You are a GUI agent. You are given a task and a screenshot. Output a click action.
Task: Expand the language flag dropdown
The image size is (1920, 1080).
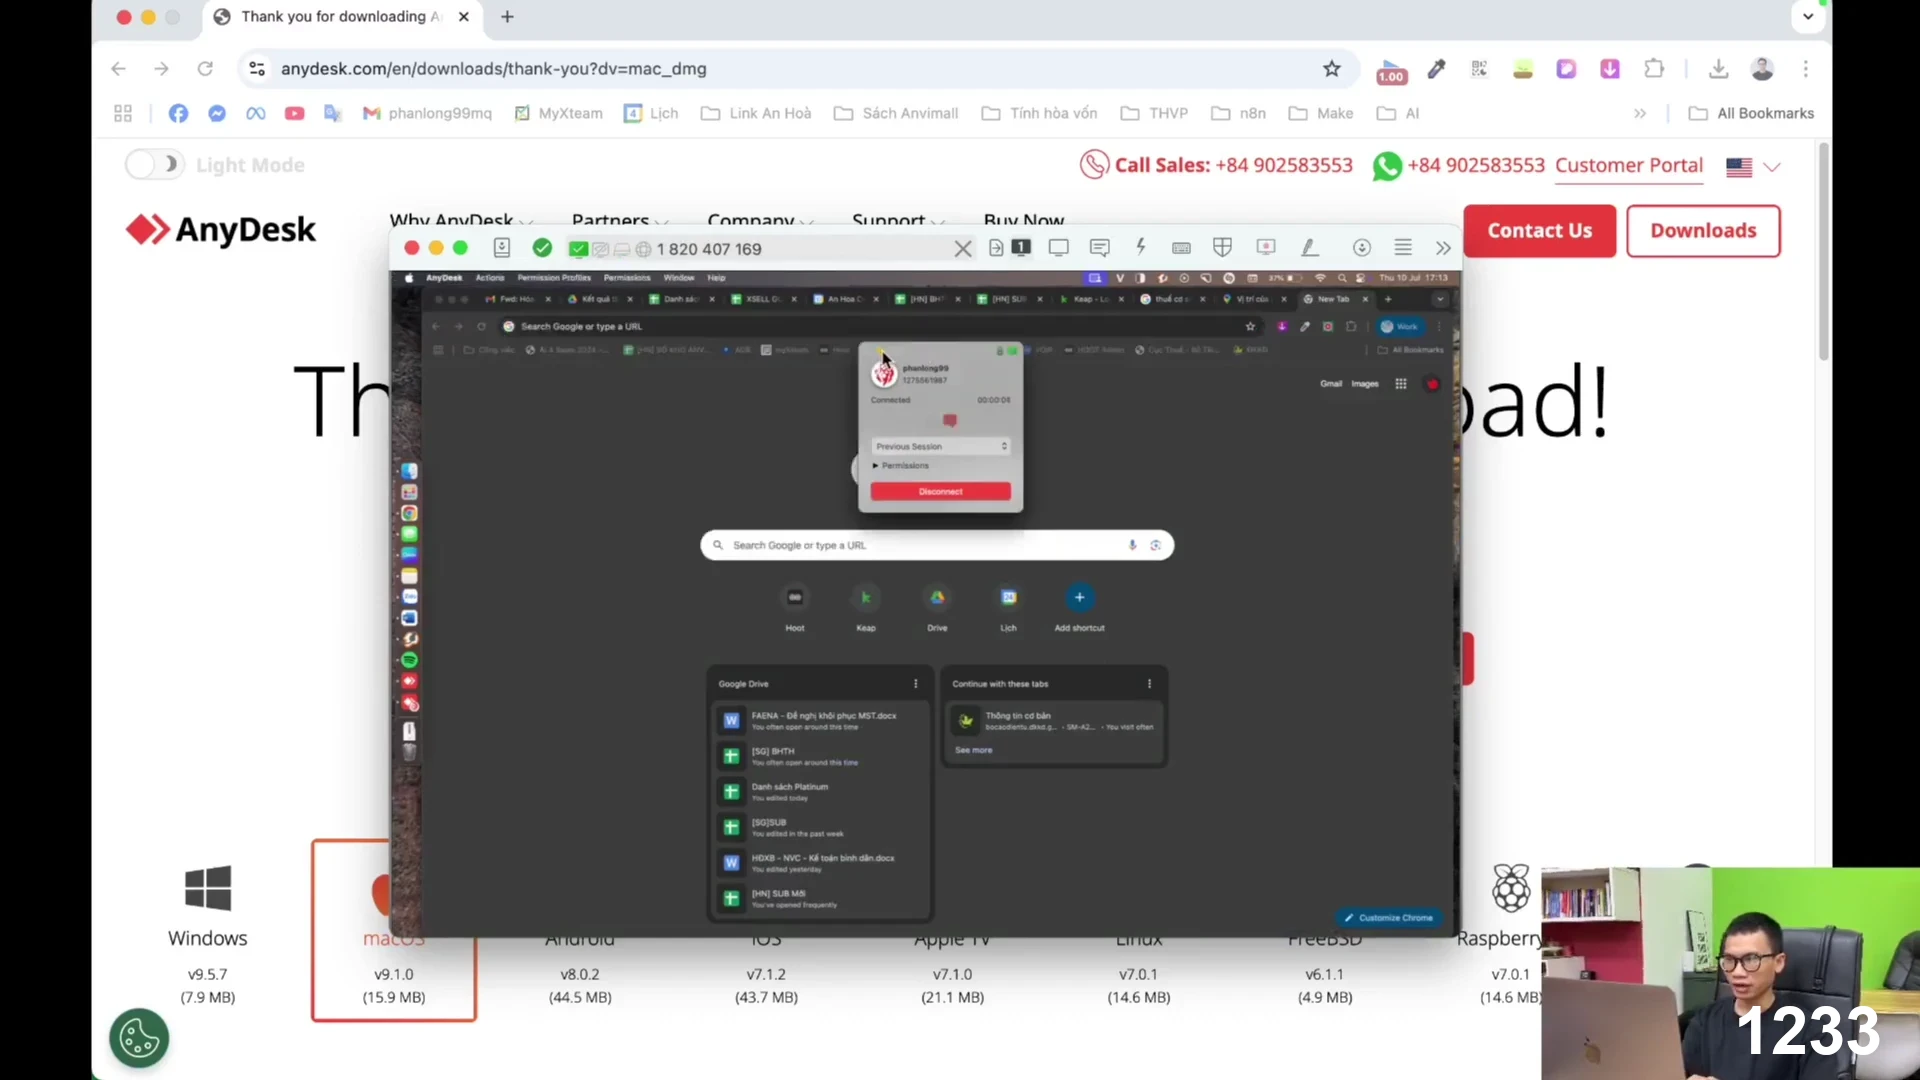click(x=1753, y=167)
